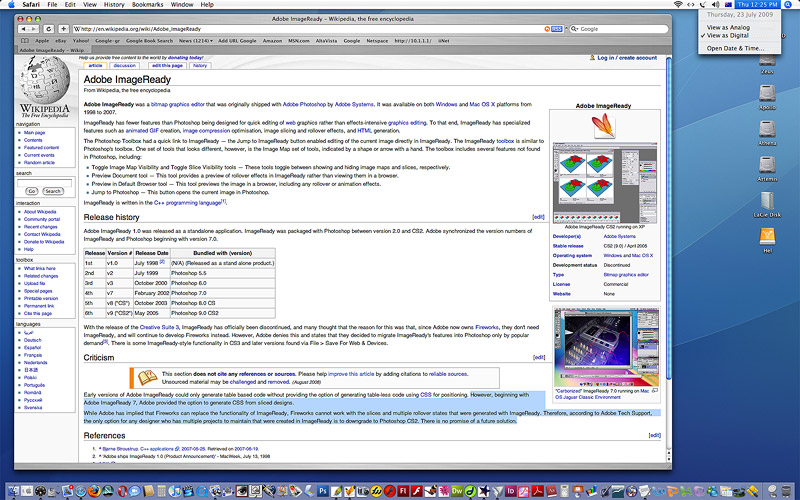Open the Carbonized ImageReady 7.0 thumbnail
Screen dimensions: 800x500
pos(606,348)
